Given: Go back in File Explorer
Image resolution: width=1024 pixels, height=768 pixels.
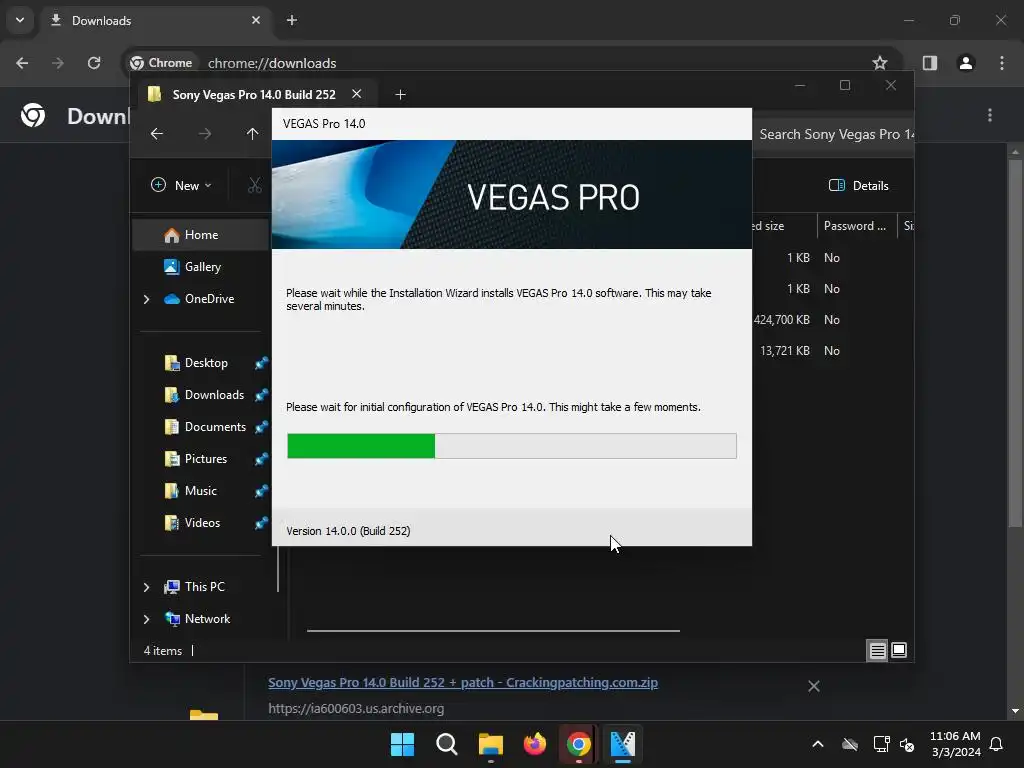Looking at the screenshot, I should [157, 134].
